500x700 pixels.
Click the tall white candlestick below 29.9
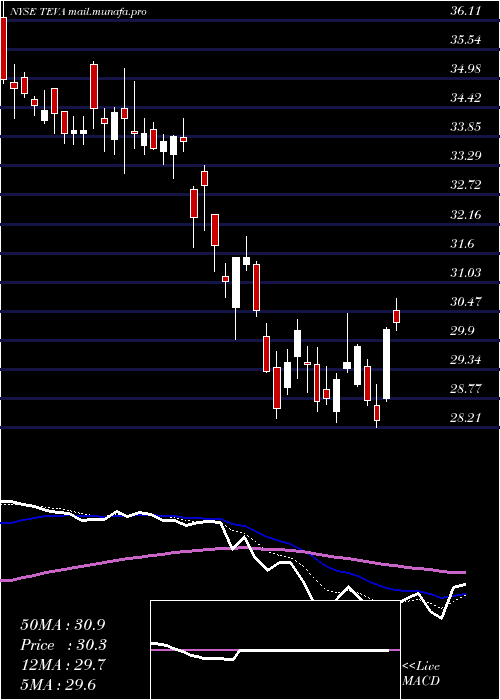387,364
